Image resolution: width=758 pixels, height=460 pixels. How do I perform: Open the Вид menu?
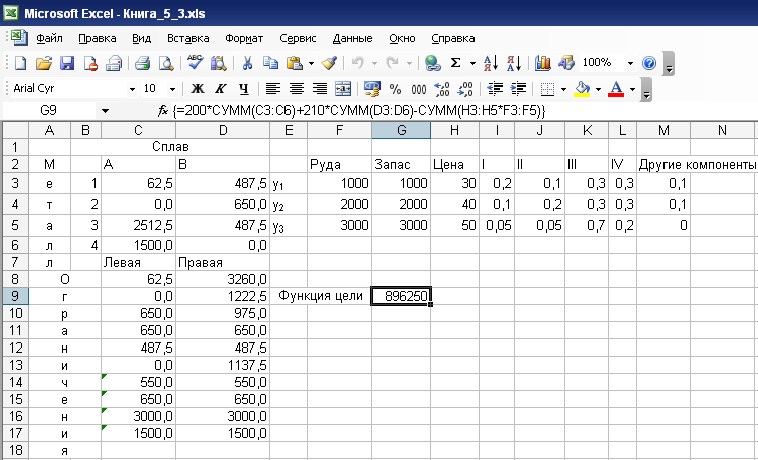pyautogui.click(x=141, y=38)
